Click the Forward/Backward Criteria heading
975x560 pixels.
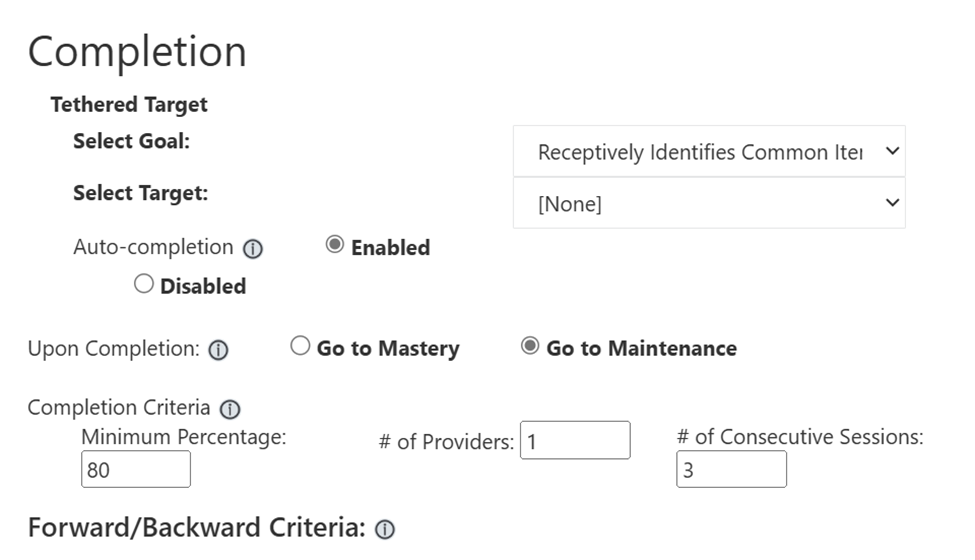(196, 528)
